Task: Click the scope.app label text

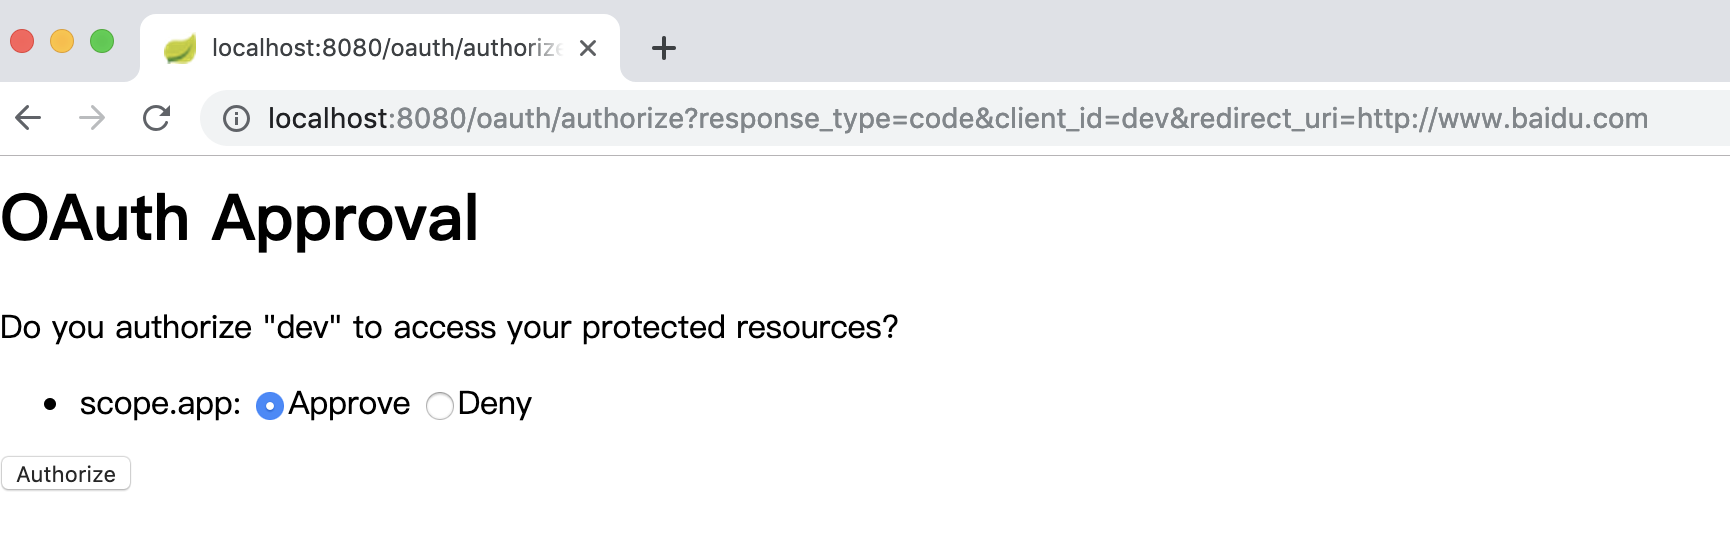Action: (160, 403)
